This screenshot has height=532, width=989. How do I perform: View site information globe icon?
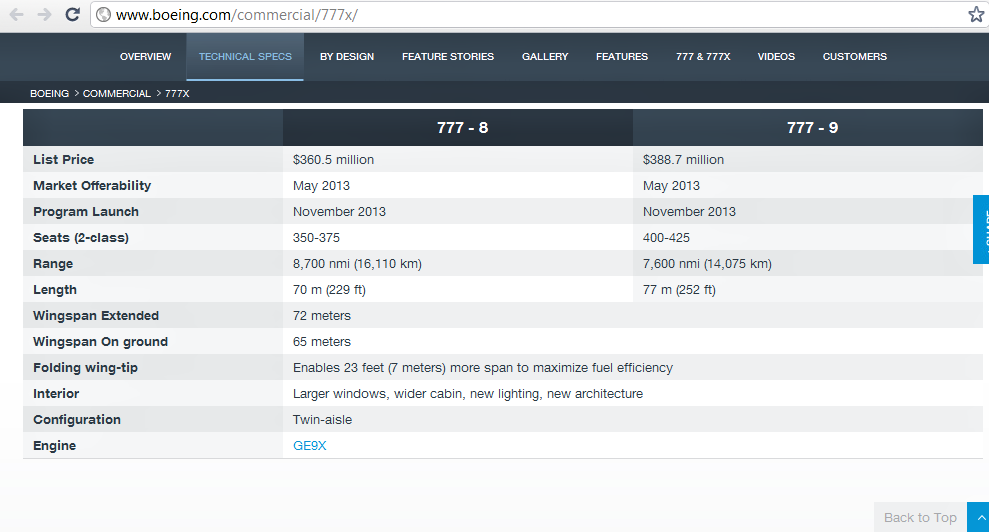point(103,15)
